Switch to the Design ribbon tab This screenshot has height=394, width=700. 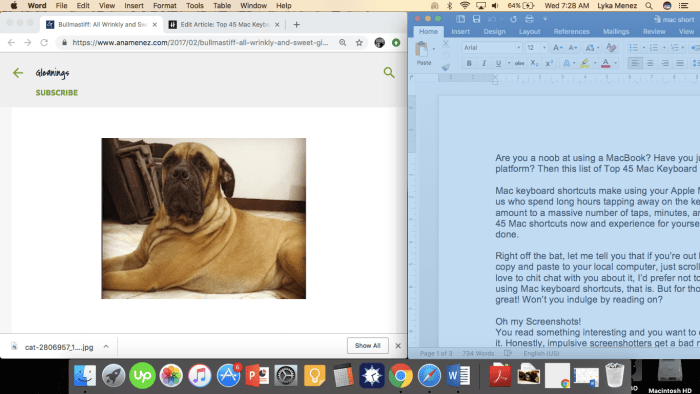tap(494, 32)
